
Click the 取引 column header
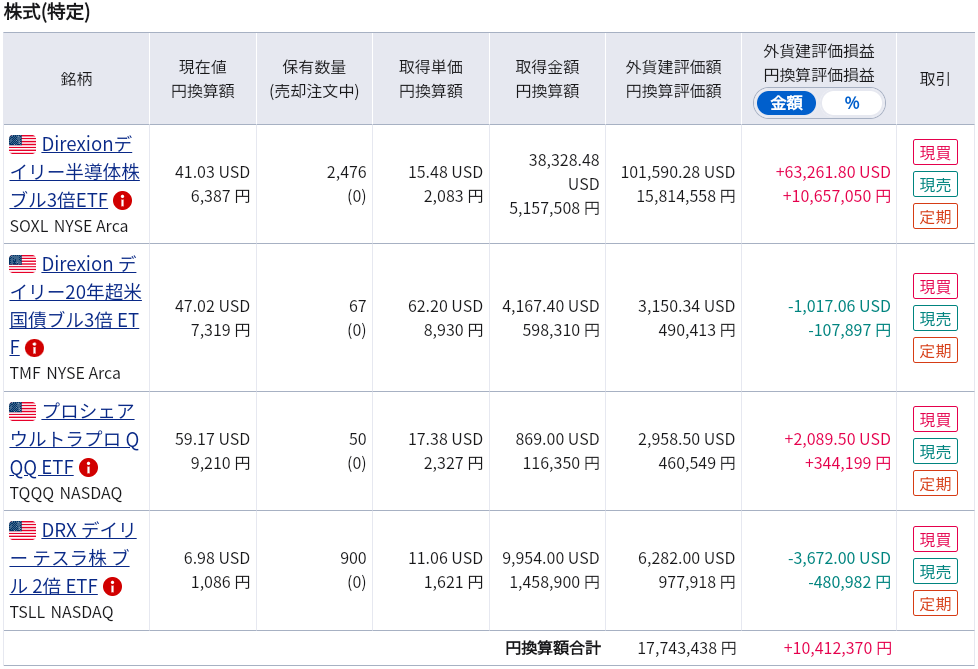click(x=935, y=79)
